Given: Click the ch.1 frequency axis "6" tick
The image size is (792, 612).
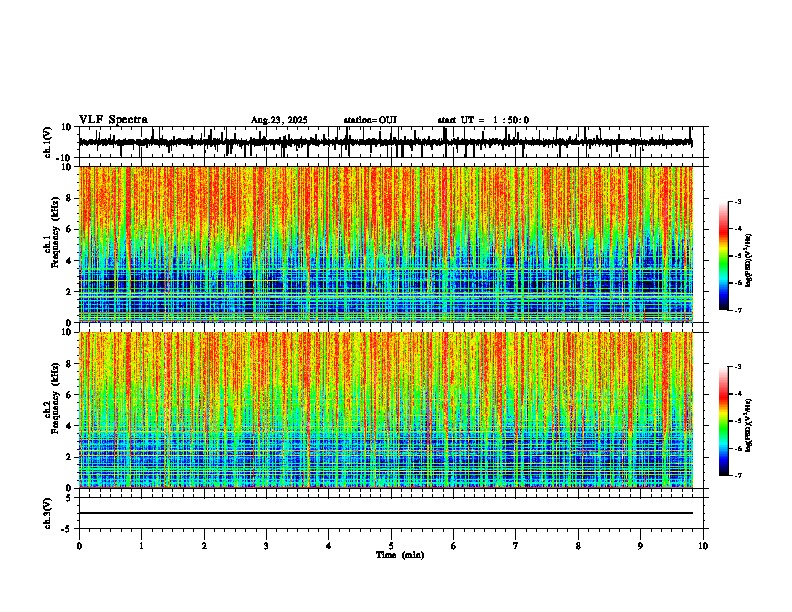Looking at the screenshot, I should tap(70, 230).
